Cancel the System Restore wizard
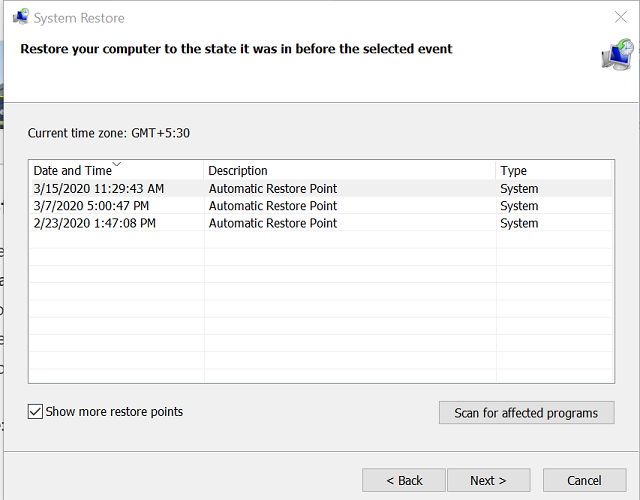This screenshot has height=500, width=640. click(x=584, y=481)
